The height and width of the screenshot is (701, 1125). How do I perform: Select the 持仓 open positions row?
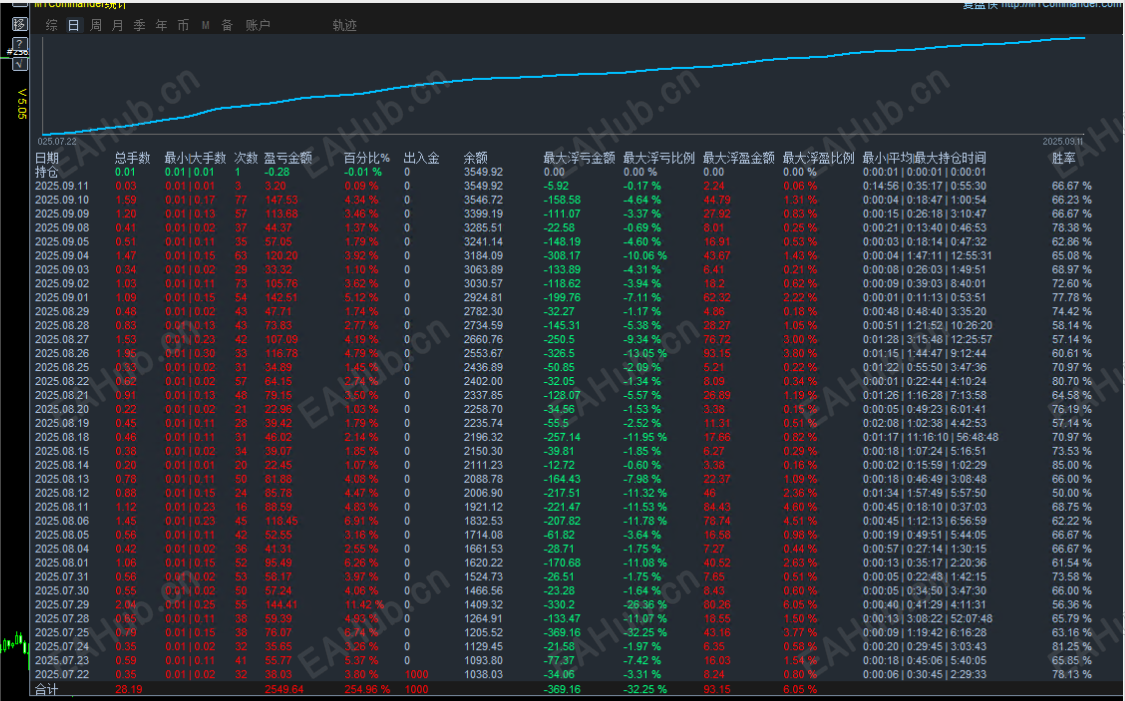pyautogui.click(x=563, y=172)
